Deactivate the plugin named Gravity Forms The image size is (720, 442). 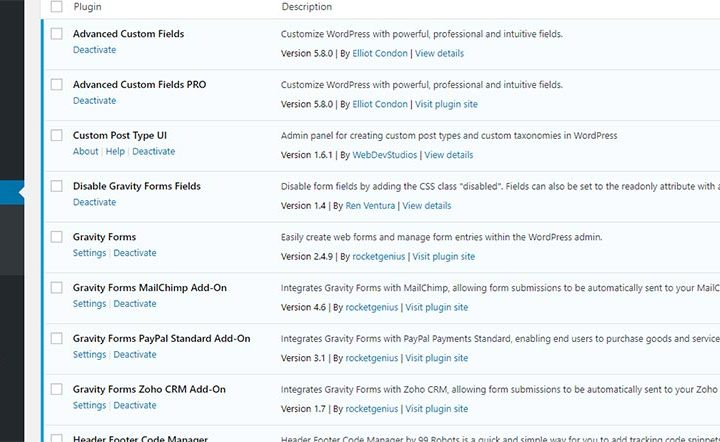[135, 253]
